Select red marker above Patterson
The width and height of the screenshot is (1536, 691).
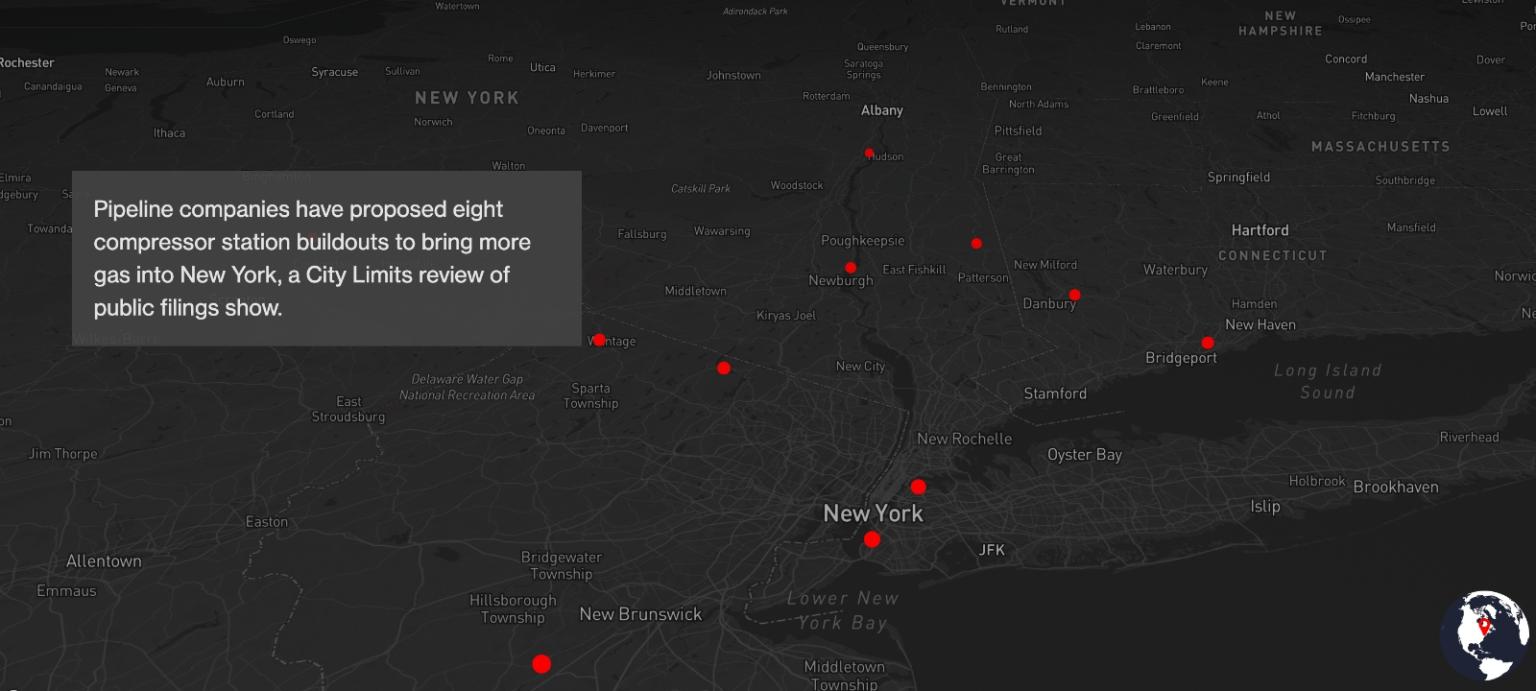(976, 243)
